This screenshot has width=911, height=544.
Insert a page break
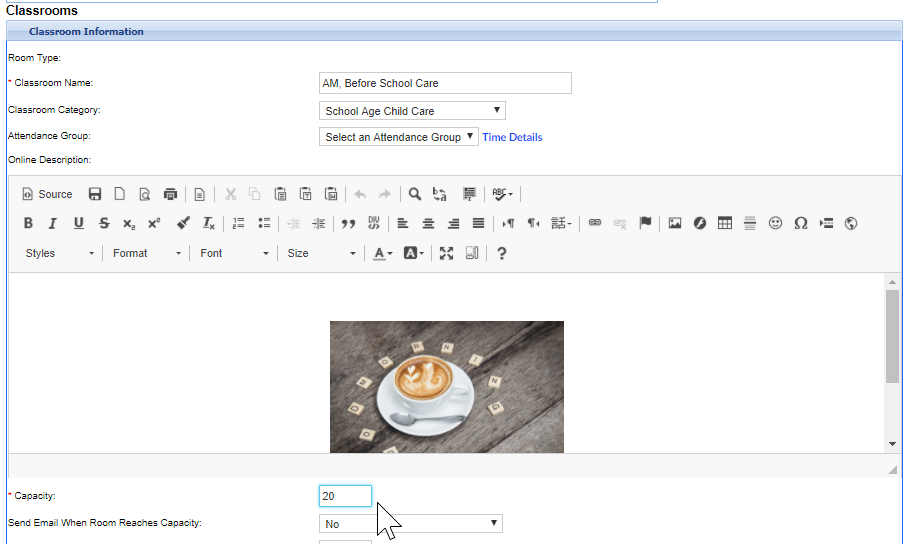point(826,223)
